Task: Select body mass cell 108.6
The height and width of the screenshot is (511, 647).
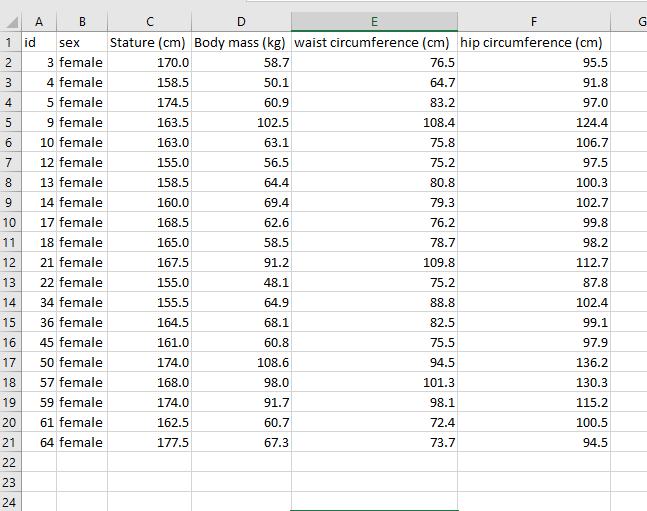Action: [x=241, y=362]
